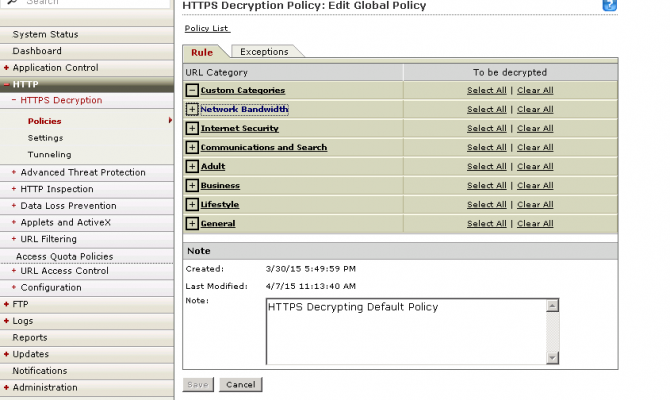Select Policies under HTTPS Decryption

click(44, 121)
